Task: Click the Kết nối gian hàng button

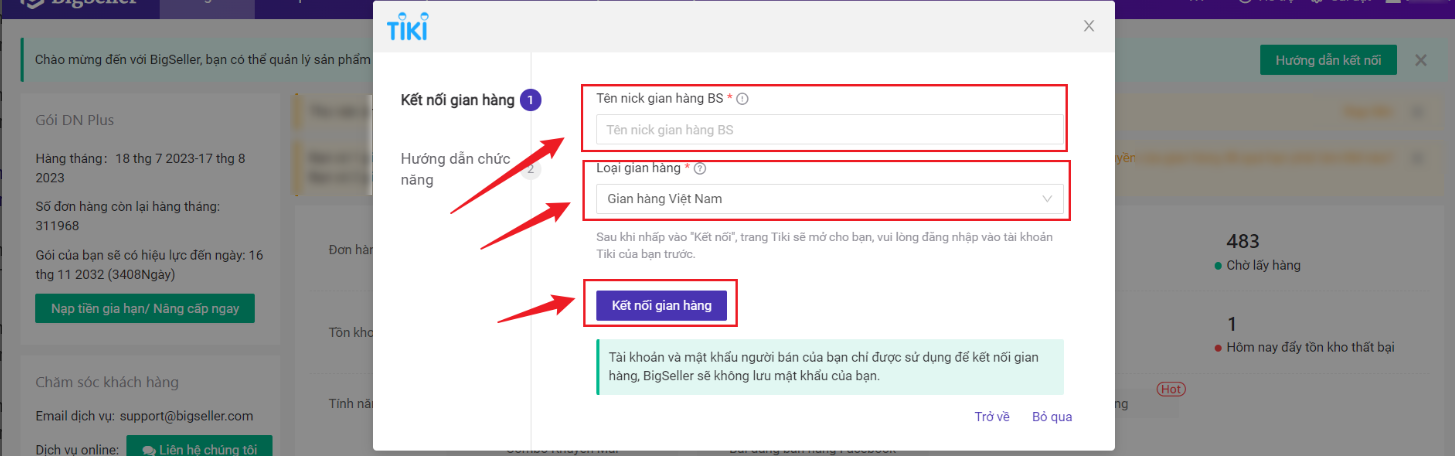Action: pos(662,305)
